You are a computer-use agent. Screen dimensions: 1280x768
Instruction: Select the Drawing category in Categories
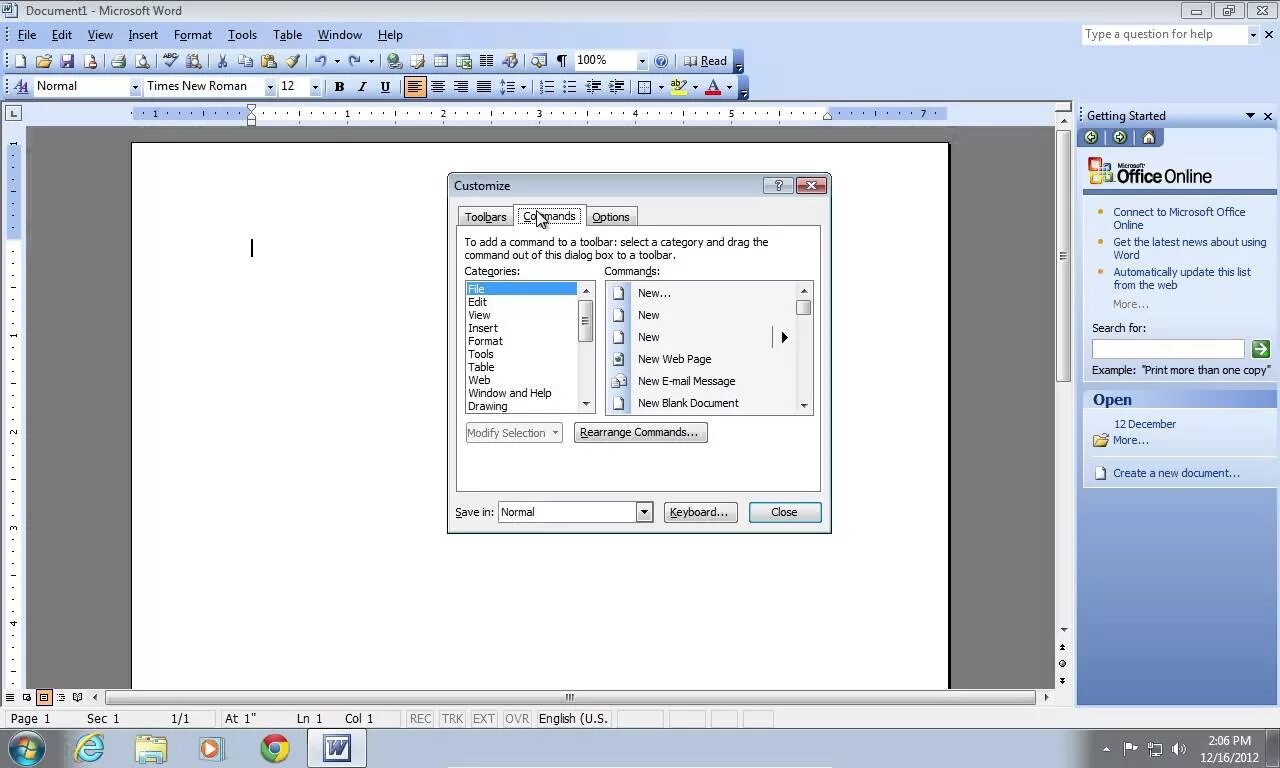(x=521, y=406)
